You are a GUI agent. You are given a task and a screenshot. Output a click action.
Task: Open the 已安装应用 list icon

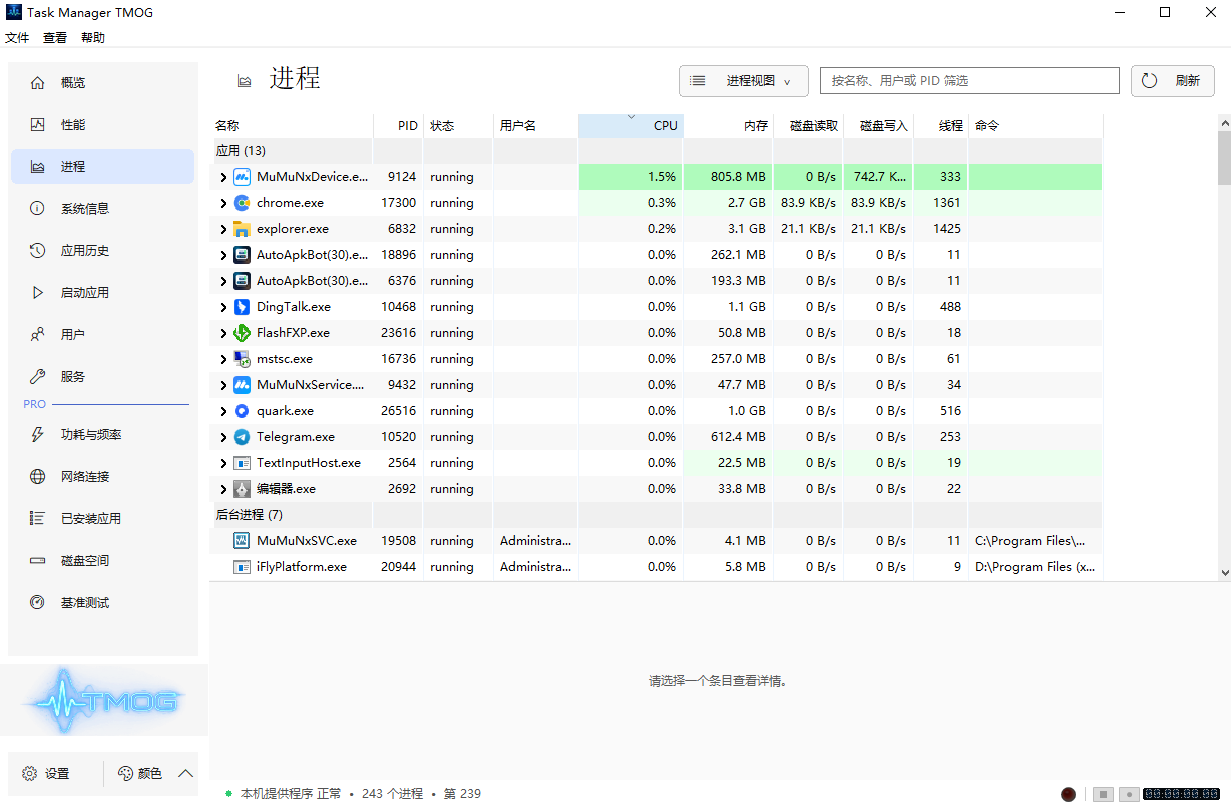38,519
